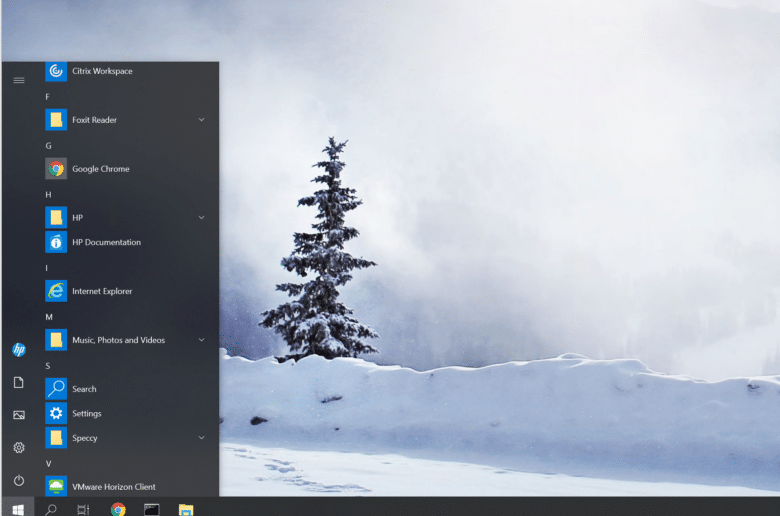This screenshot has width=780, height=516.
Task: Open Settings gear in the Start sidebar
Action: 19,447
